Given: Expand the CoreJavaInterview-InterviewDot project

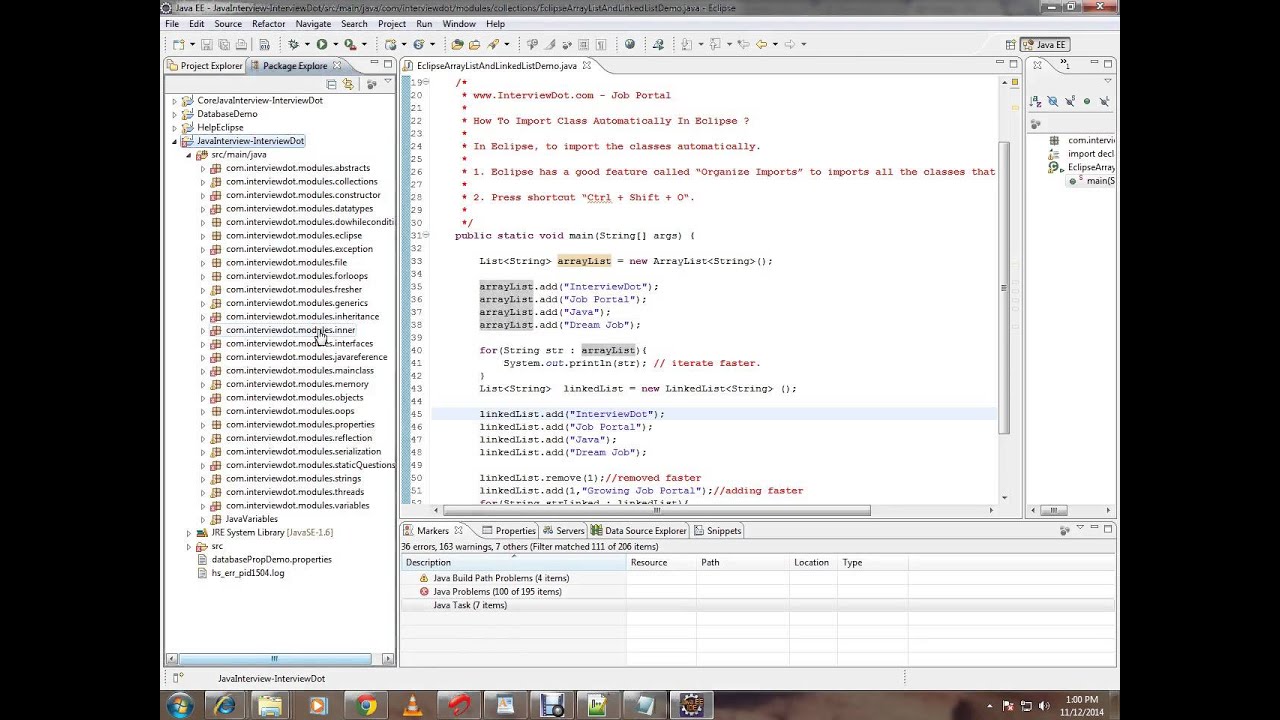Looking at the screenshot, I should coord(174,100).
